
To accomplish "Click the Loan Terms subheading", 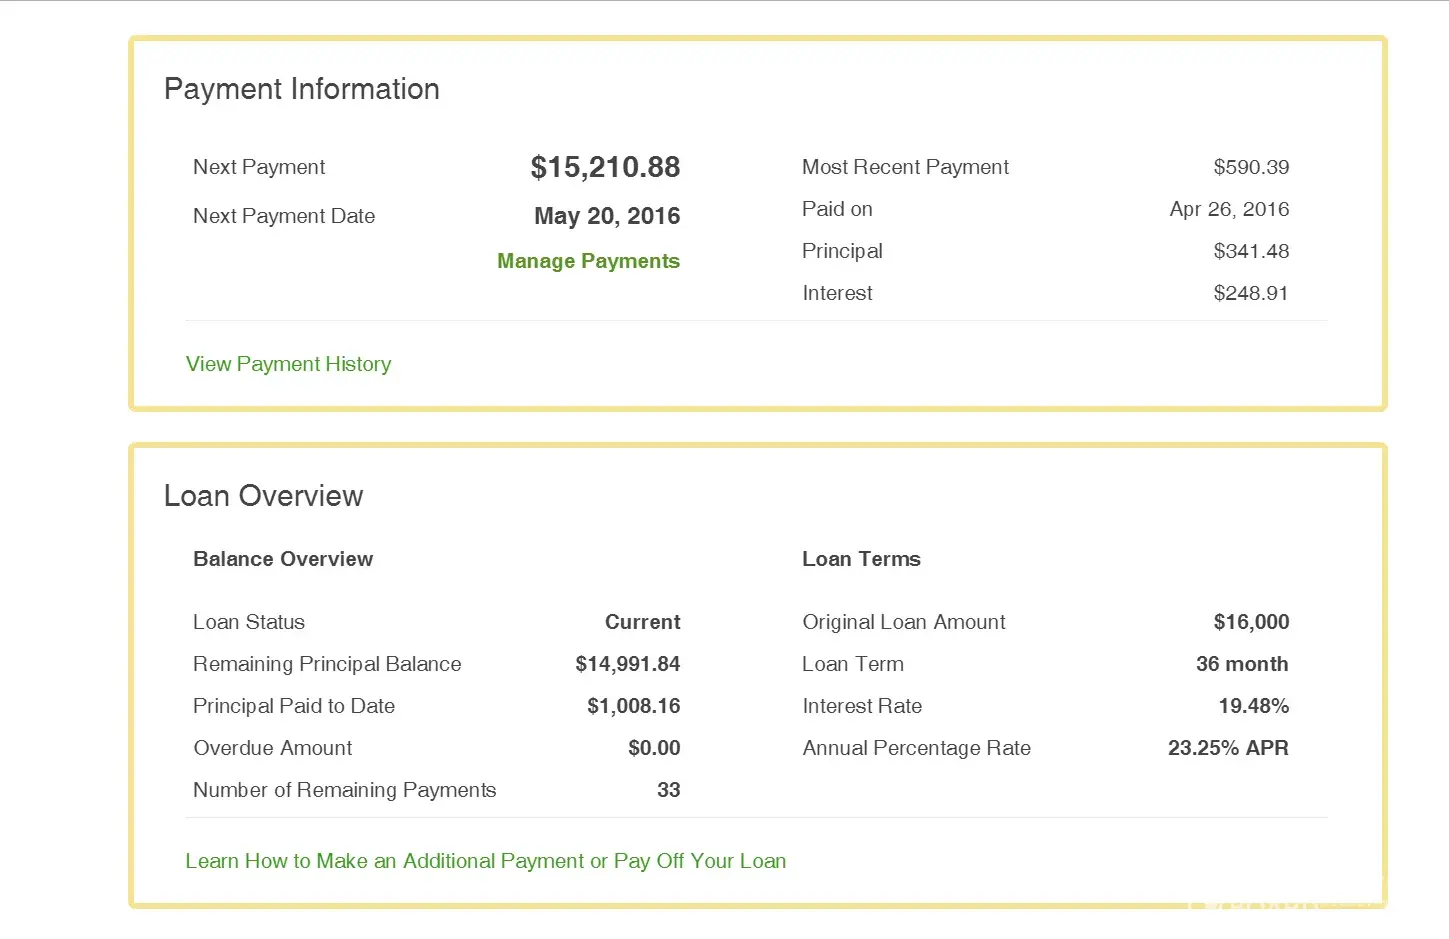I will click(861, 559).
